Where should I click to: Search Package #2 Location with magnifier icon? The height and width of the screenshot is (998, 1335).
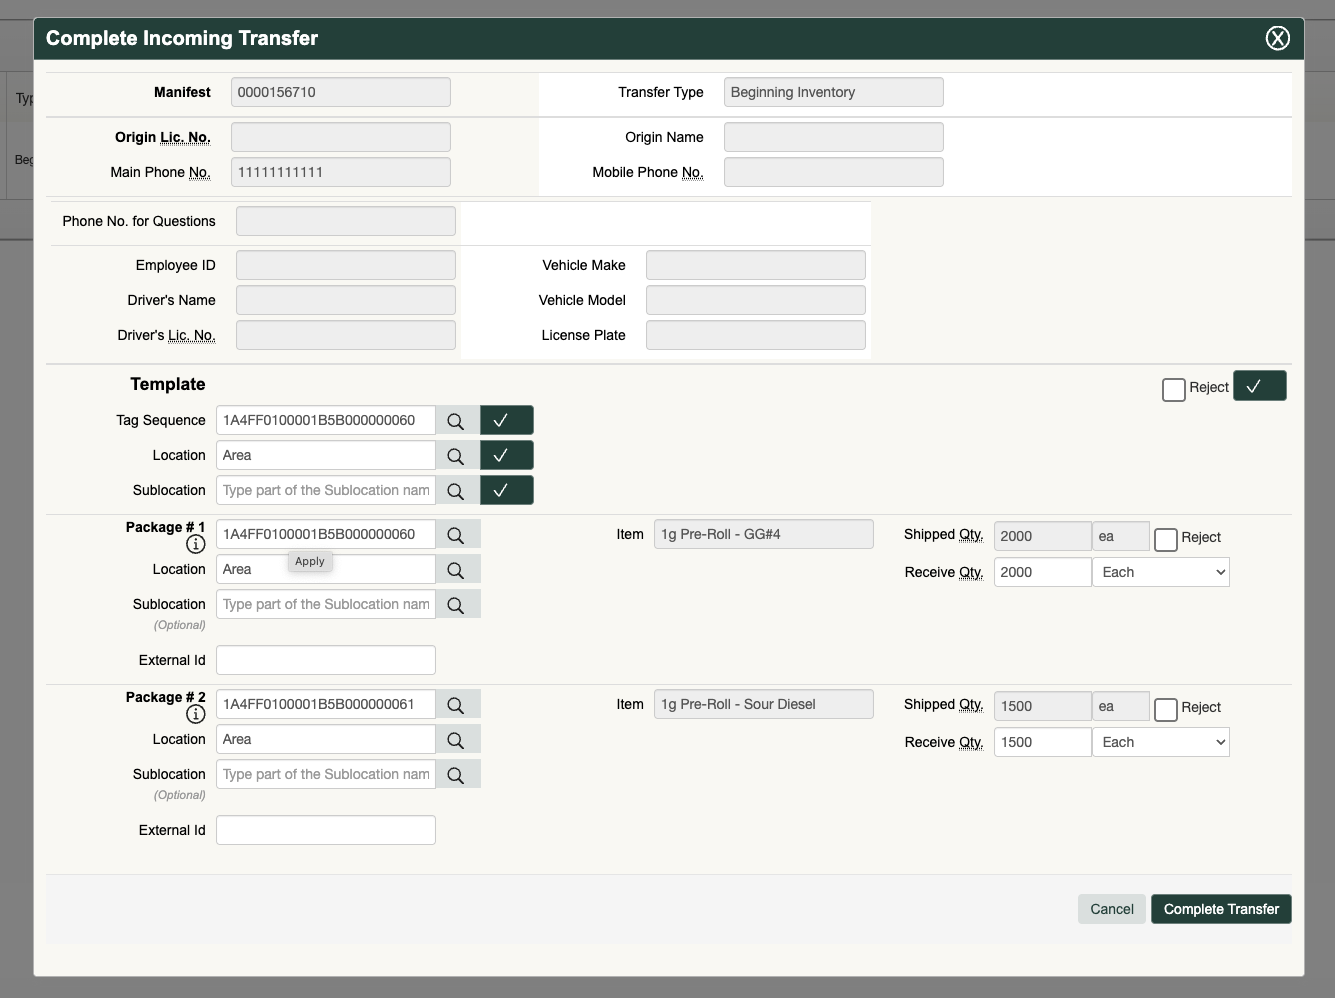click(456, 740)
